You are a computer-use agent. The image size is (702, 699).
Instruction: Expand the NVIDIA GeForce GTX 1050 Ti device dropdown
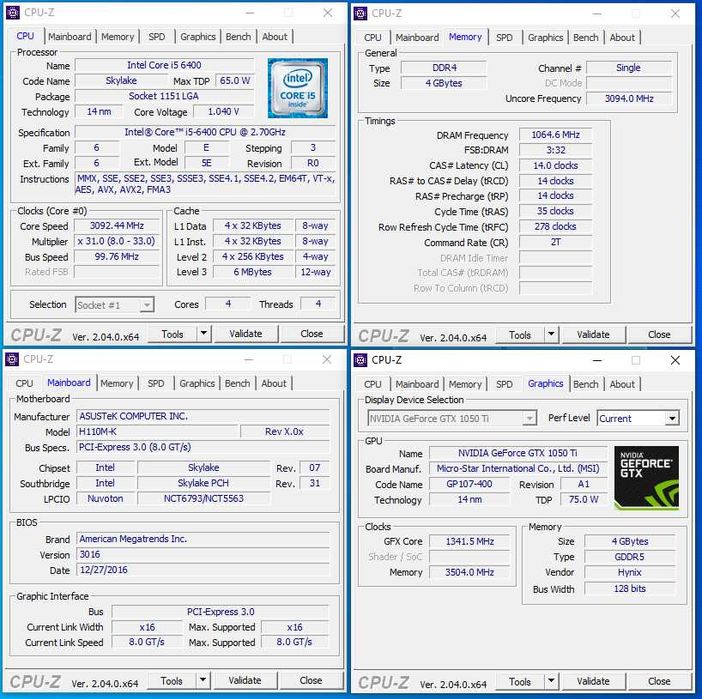point(529,419)
